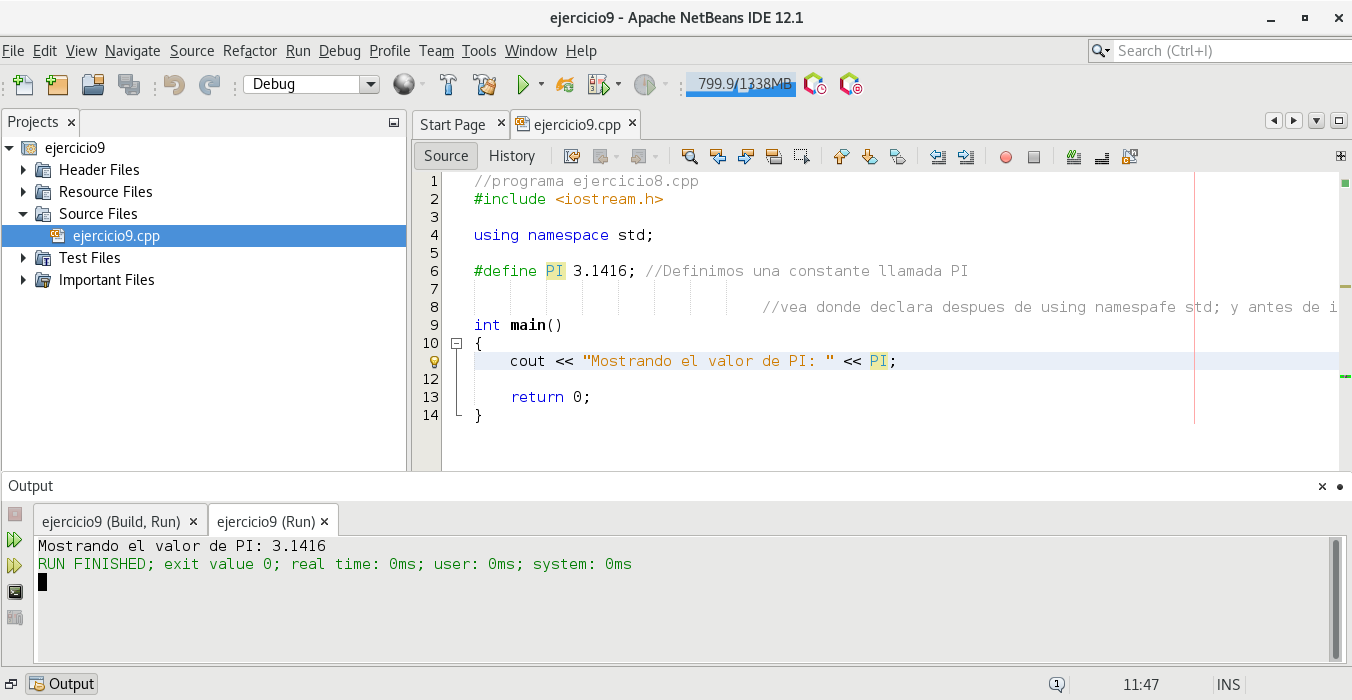This screenshot has height=700, width=1352.
Task: Click the Build Project hammer icon
Action: tap(449, 85)
